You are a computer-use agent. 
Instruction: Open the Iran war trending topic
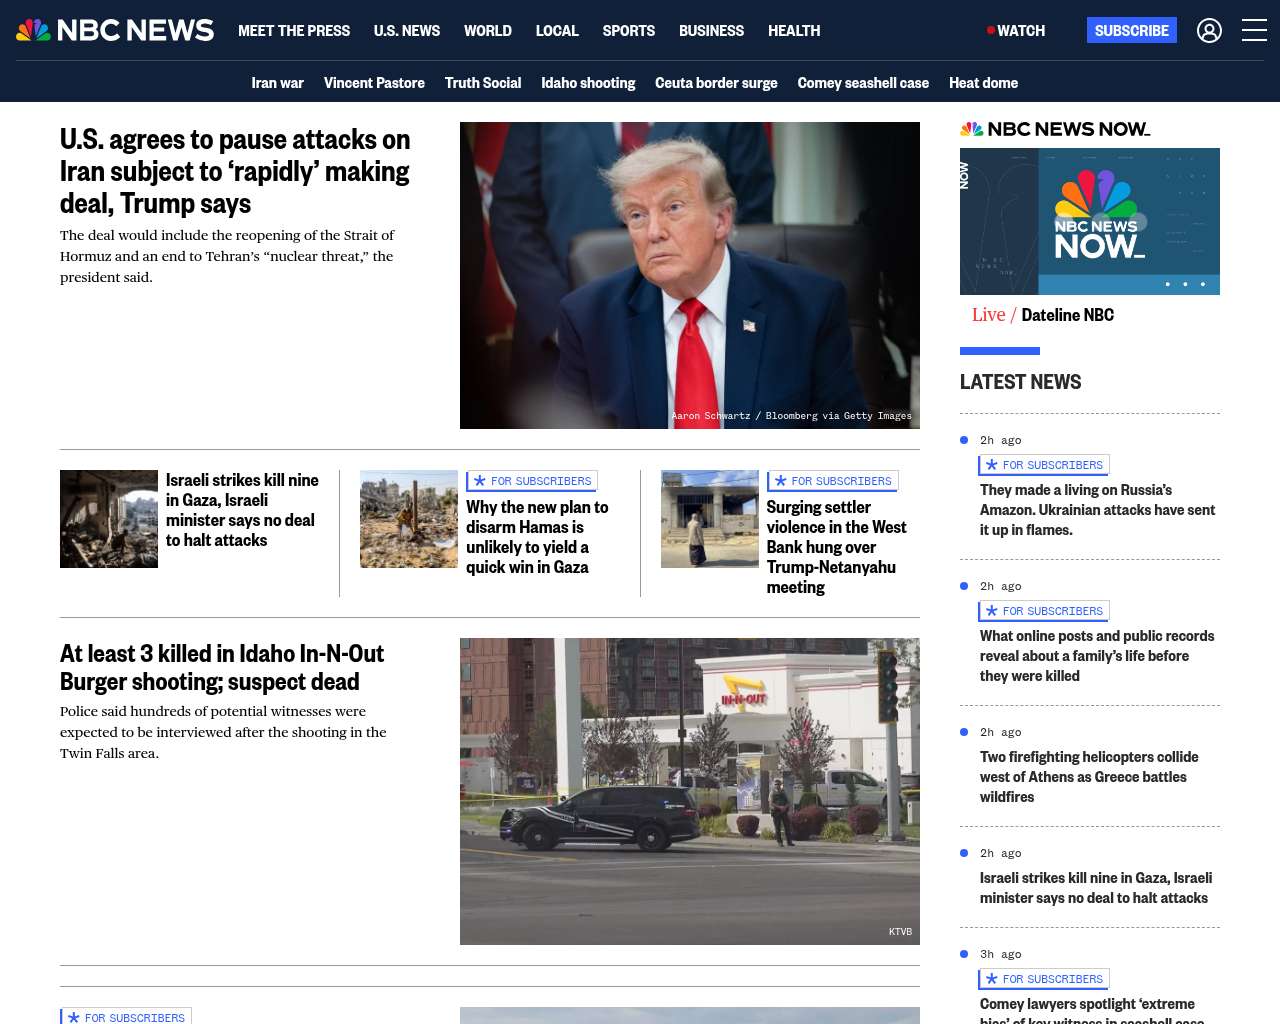pyautogui.click(x=278, y=83)
